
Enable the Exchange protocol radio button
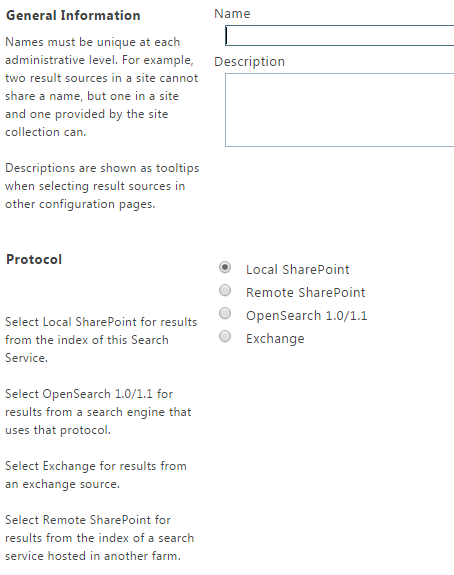point(225,336)
